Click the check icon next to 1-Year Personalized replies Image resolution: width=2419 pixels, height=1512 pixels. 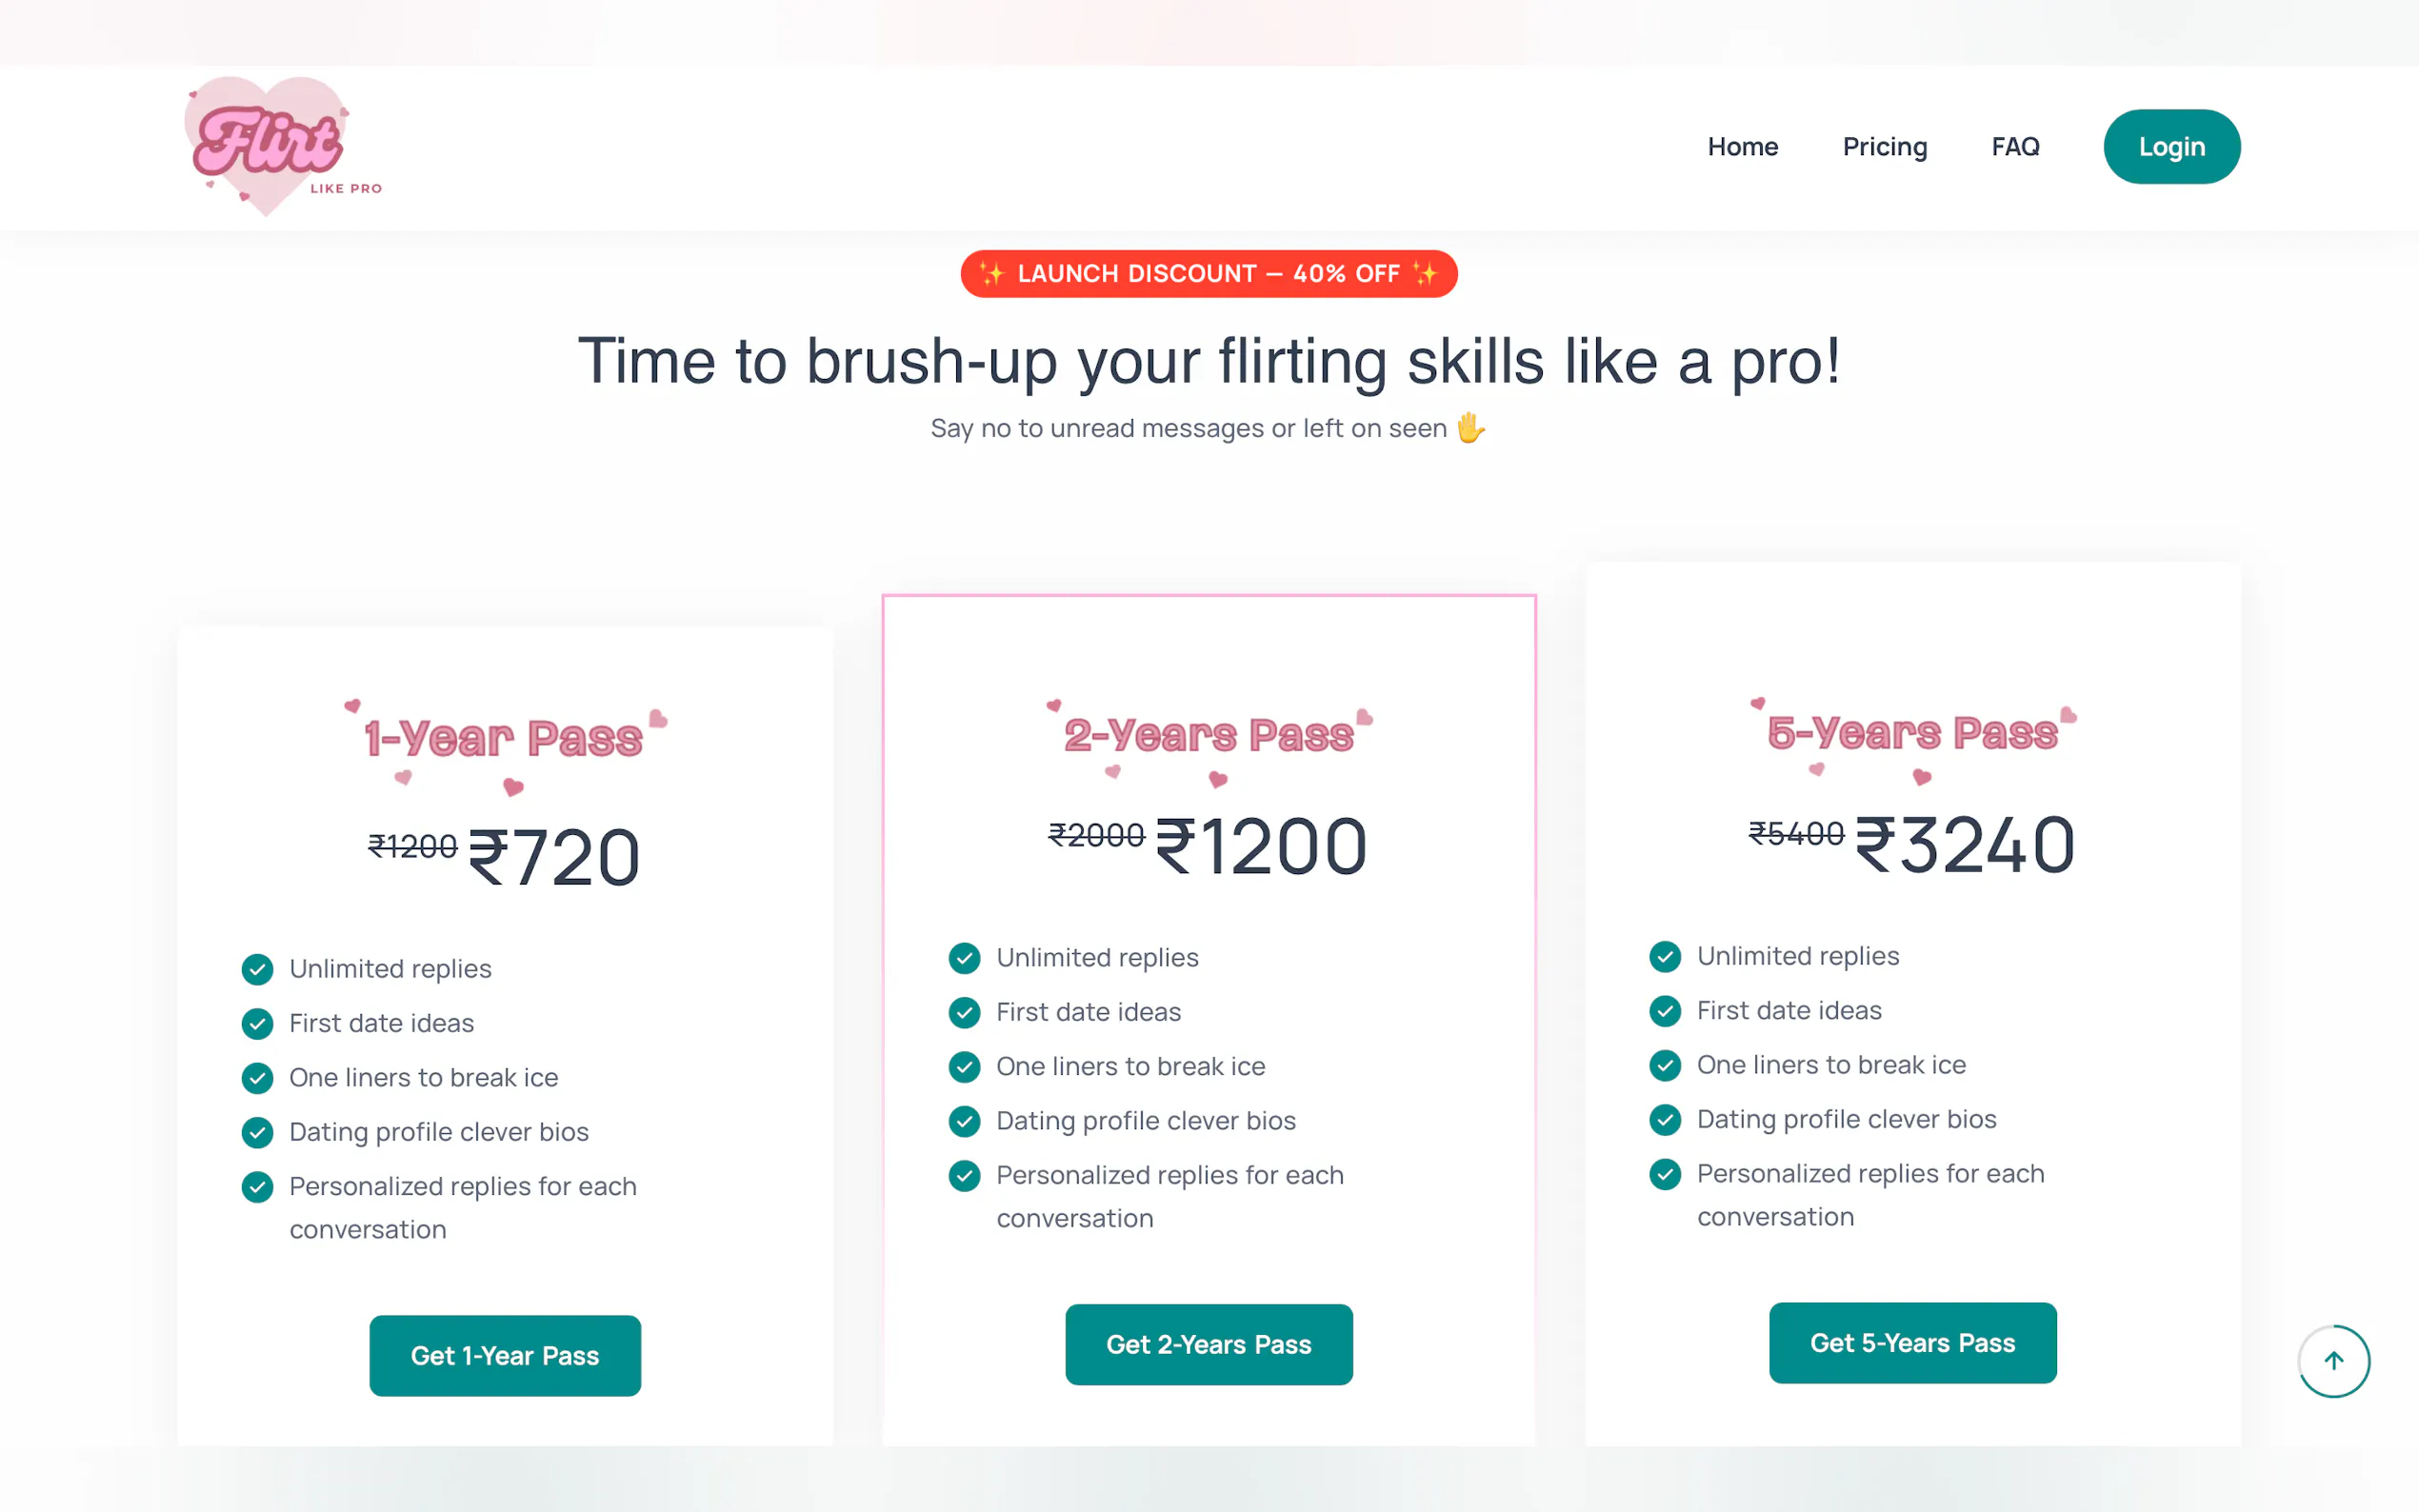pos(257,1186)
